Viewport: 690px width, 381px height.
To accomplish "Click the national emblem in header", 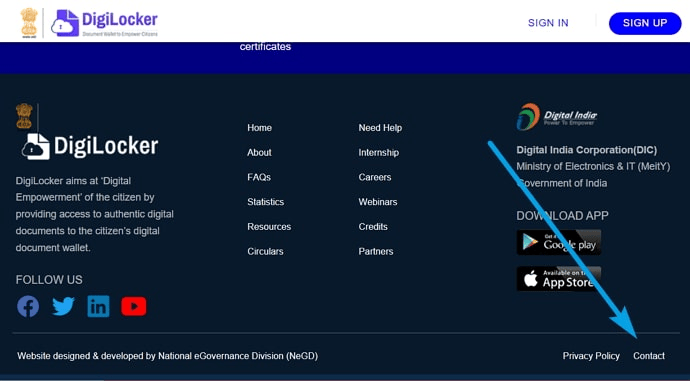I will tap(29, 23).
